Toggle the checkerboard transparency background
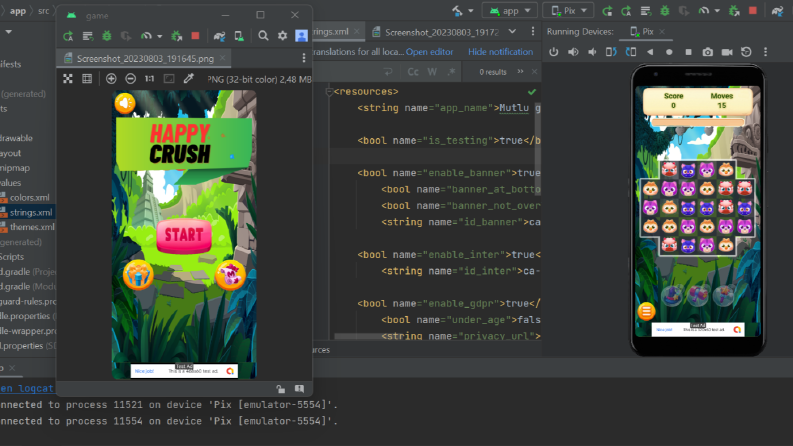The width and height of the screenshot is (793, 446). (x=68, y=78)
